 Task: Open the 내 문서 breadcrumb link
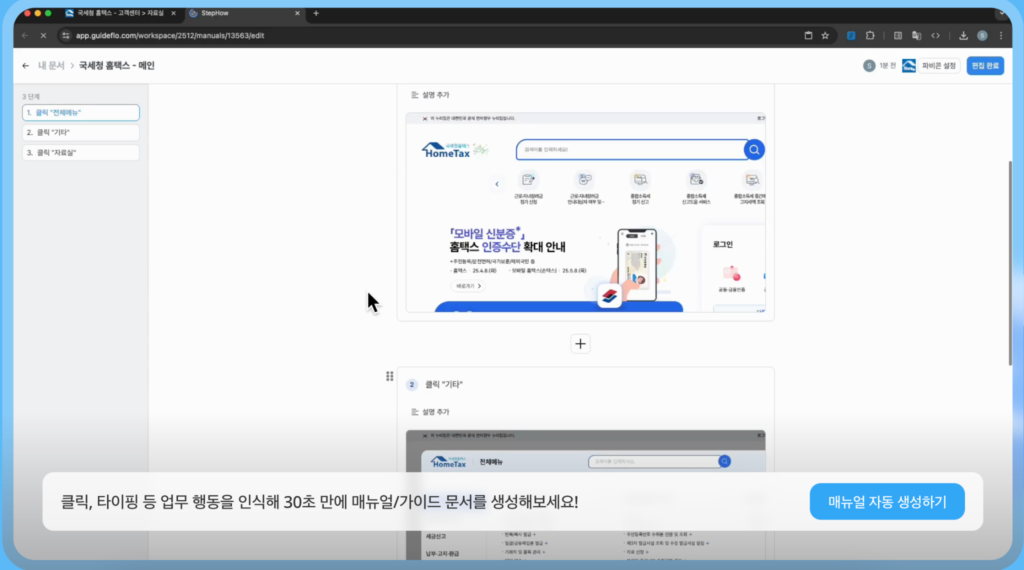point(51,65)
